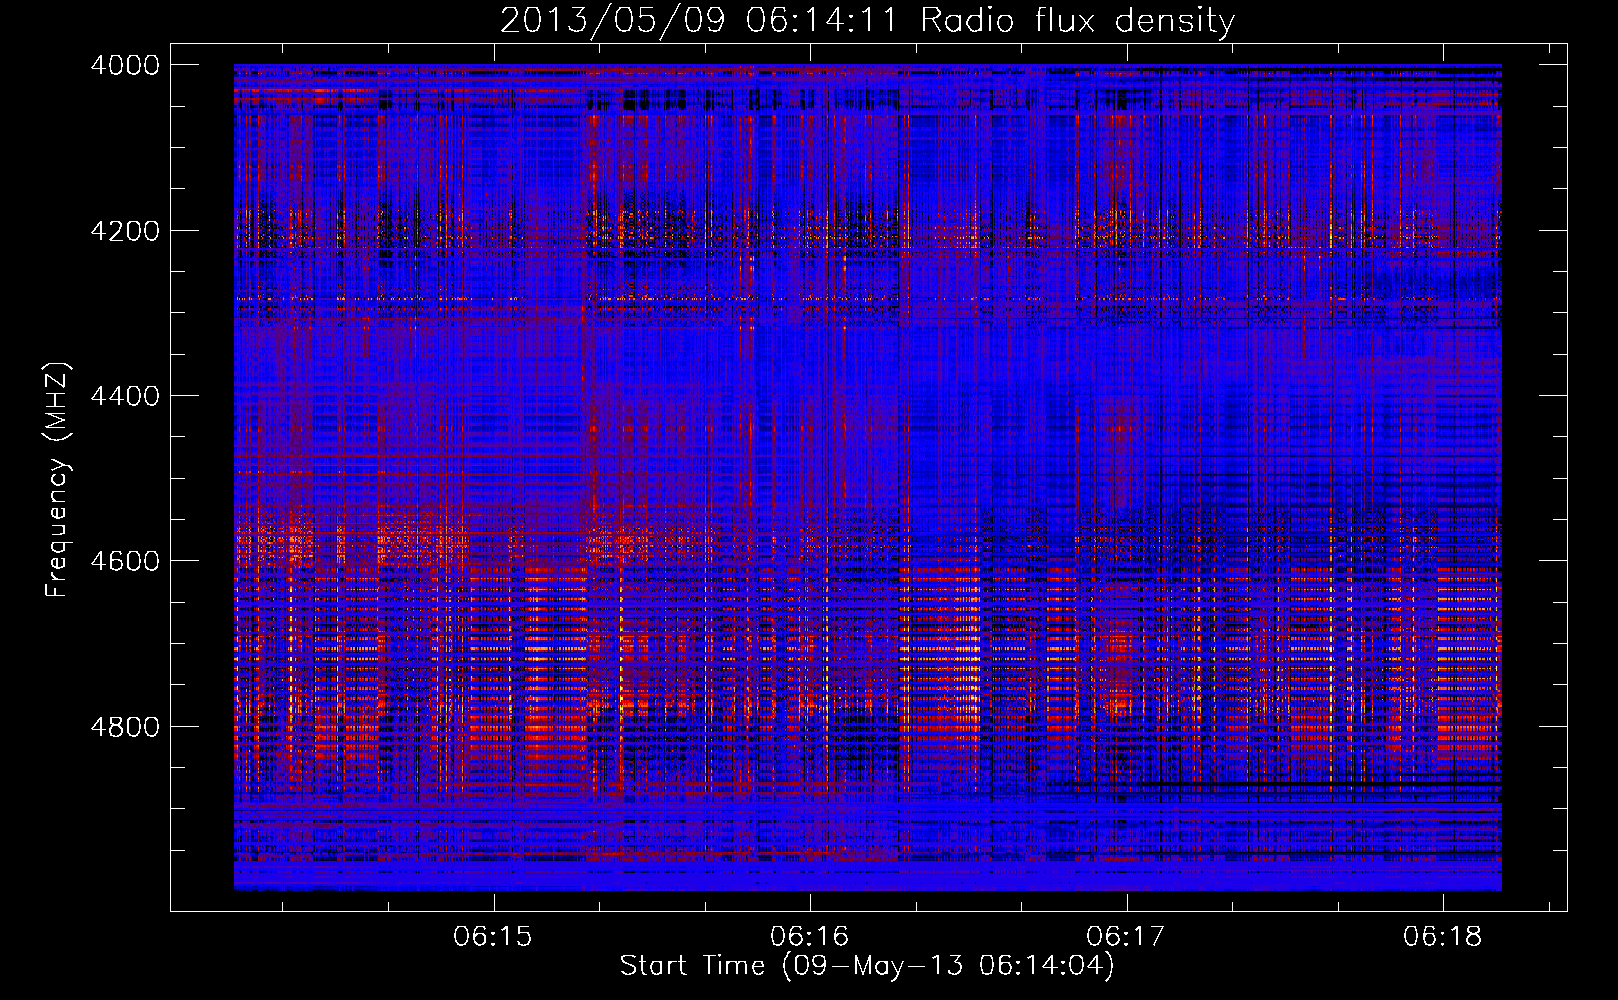
Task: Click the "Start Time (09-May-13 06:14:04)" axis title
Action: click(x=867, y=966)
